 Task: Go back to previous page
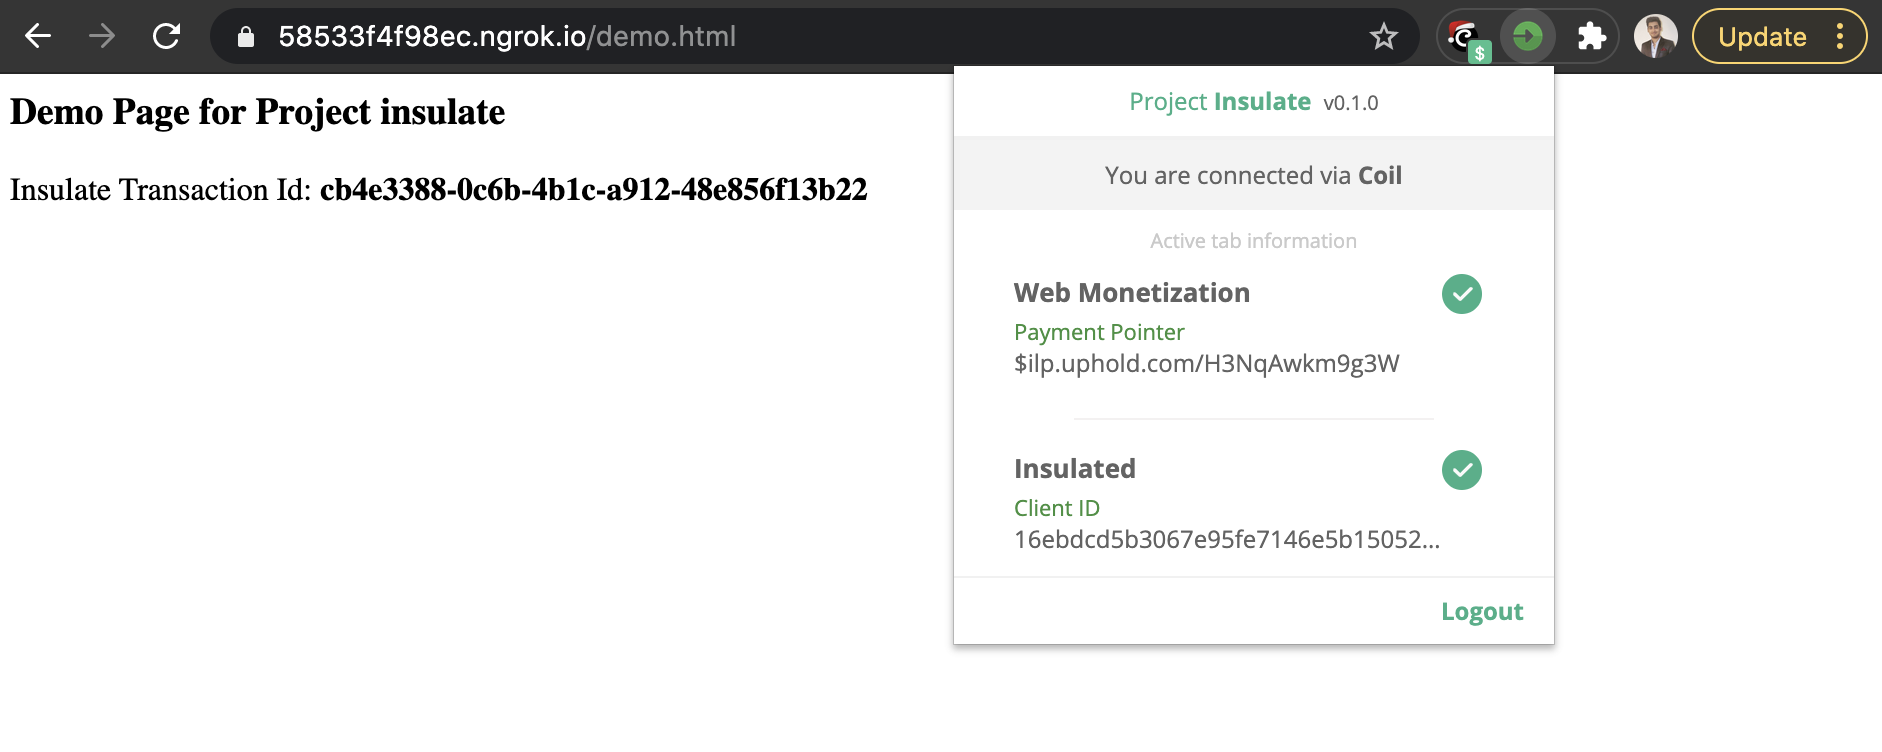tap(38, 37)
